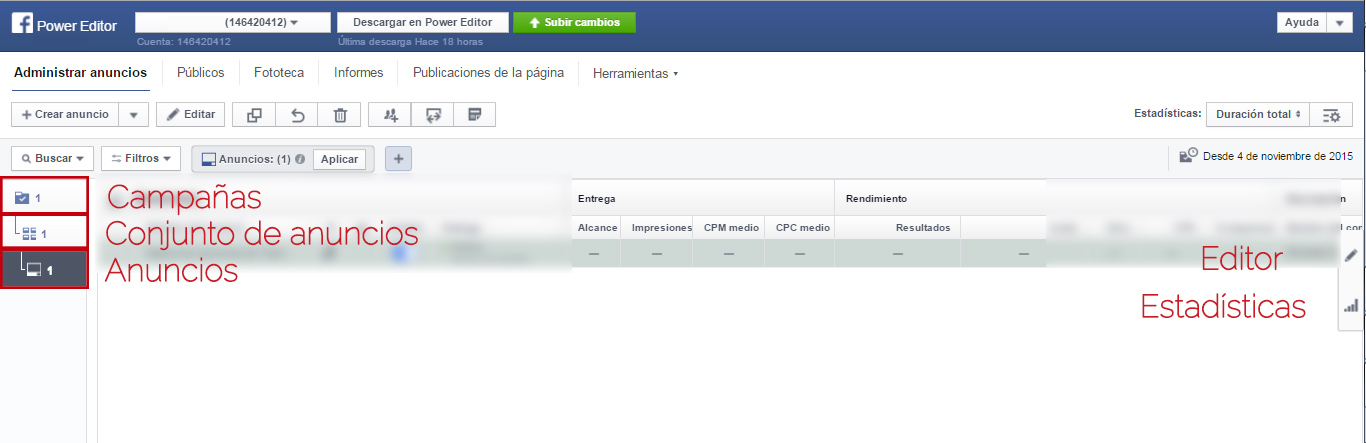Open the Filtros dropdown
This screenshot has height=443, width=1366.
click(141, 159)
